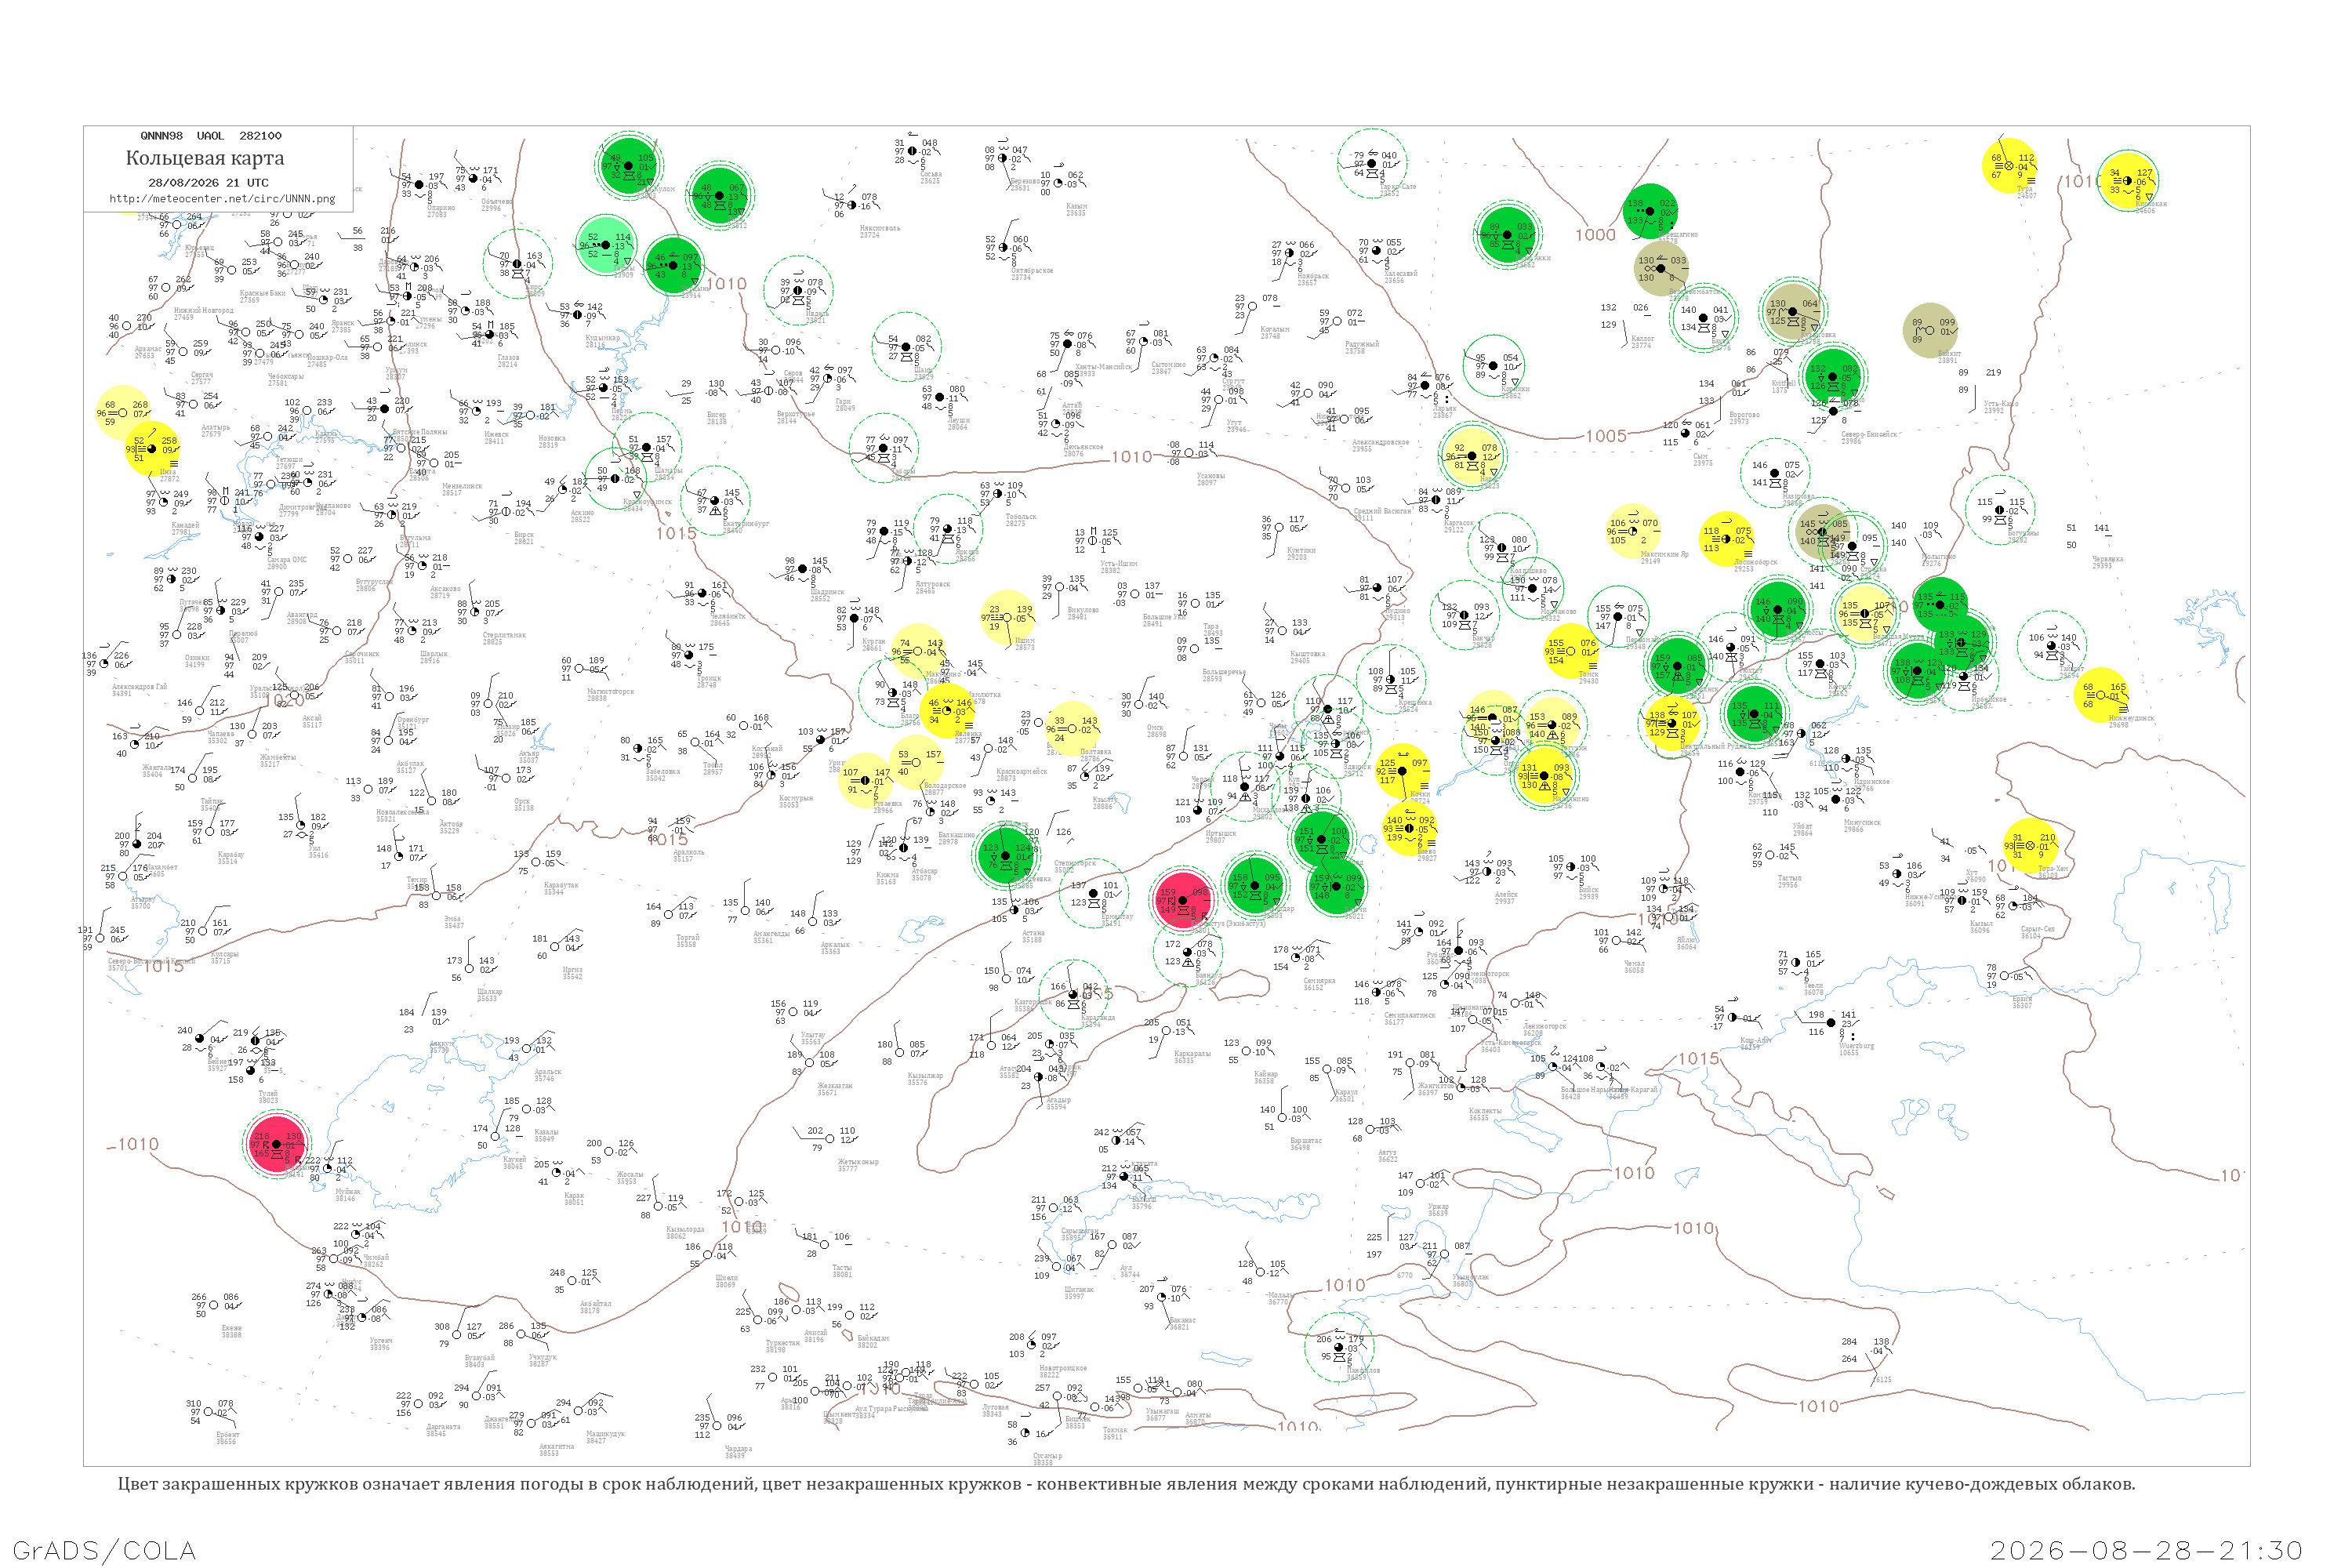Select the dashed circle at Караганда station
2352x1568 pixels.
1073,995
